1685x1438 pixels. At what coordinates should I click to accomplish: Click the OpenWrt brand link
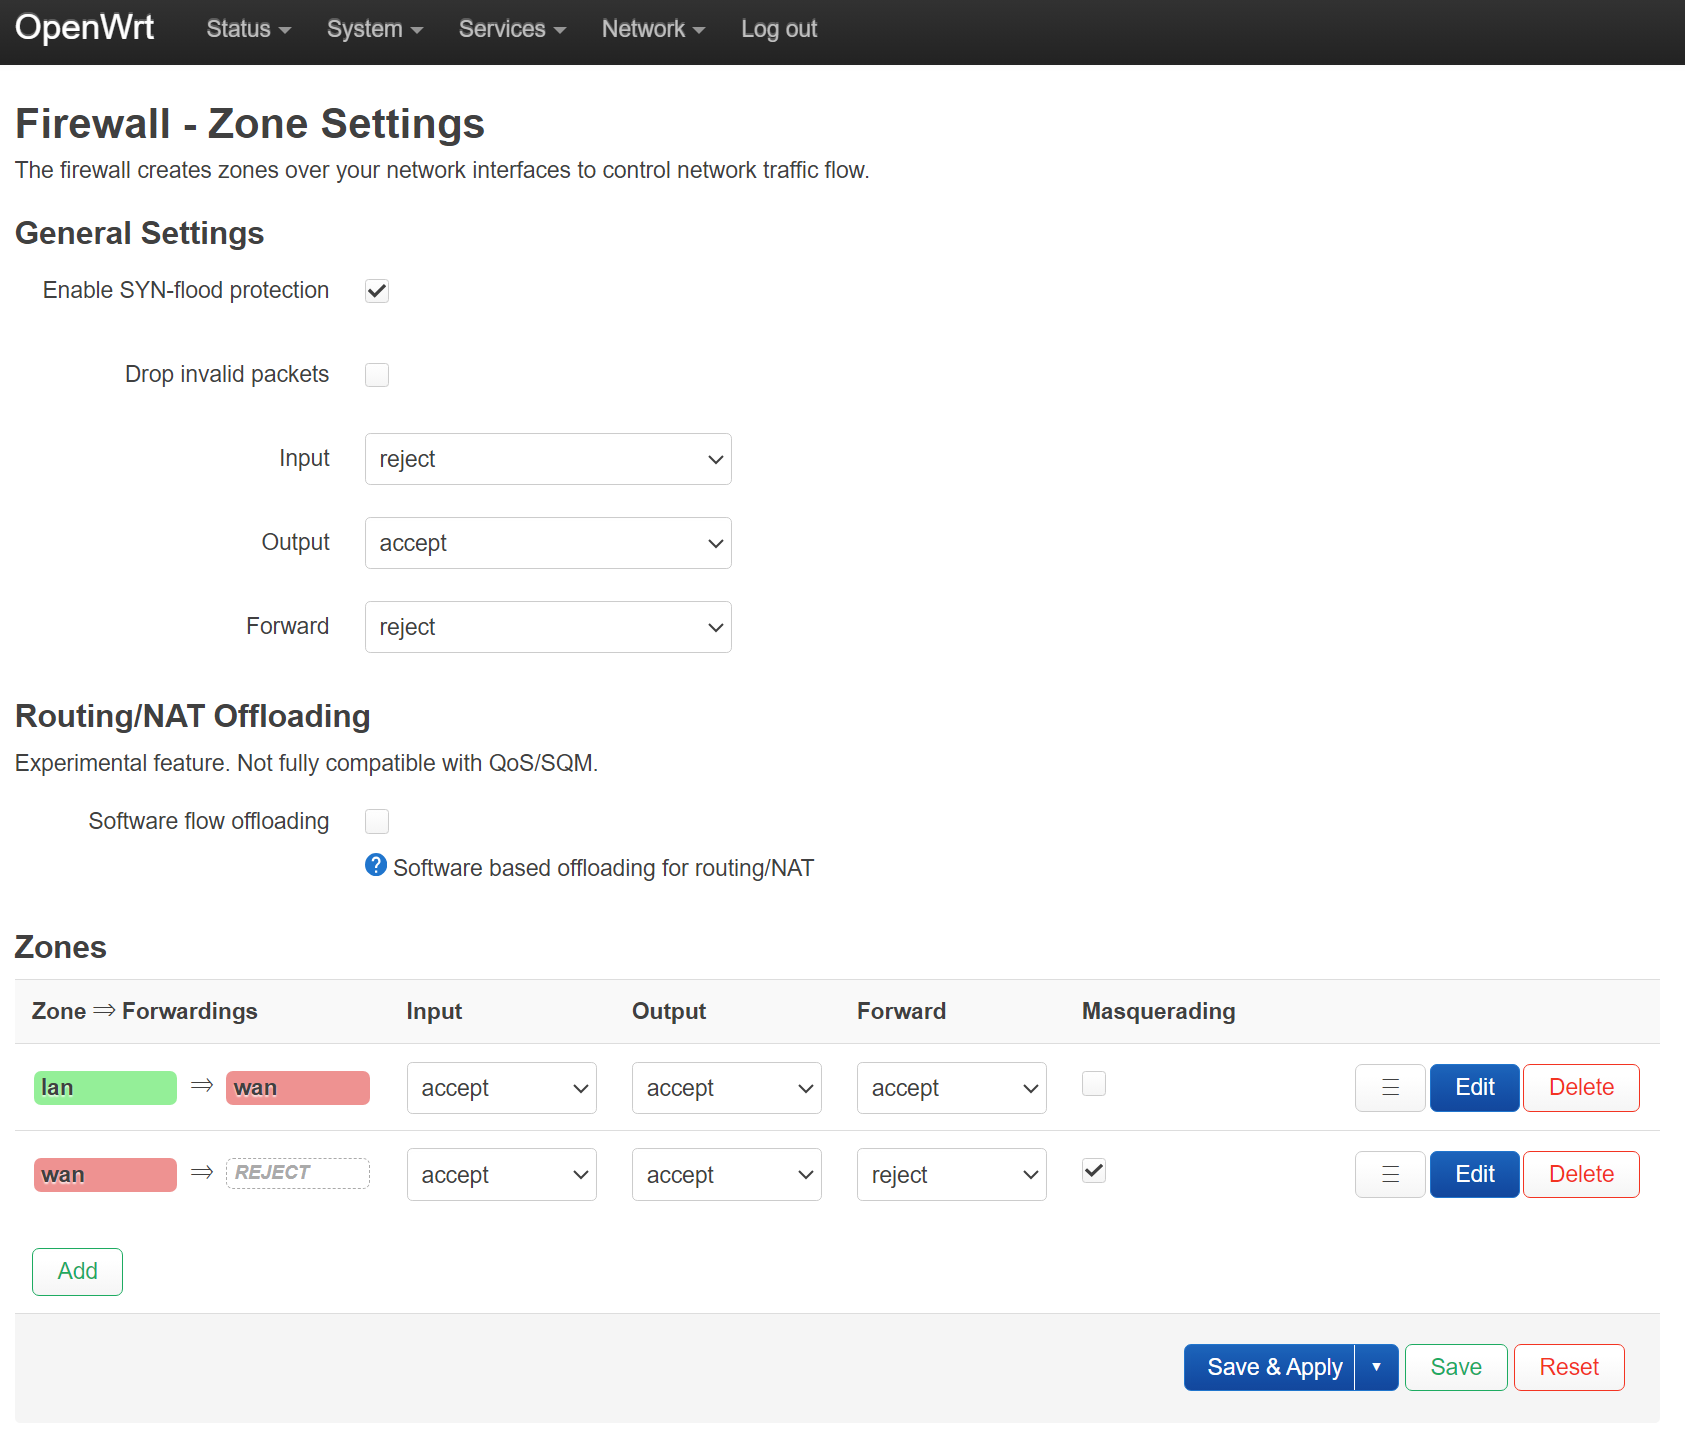click(85, 28)
